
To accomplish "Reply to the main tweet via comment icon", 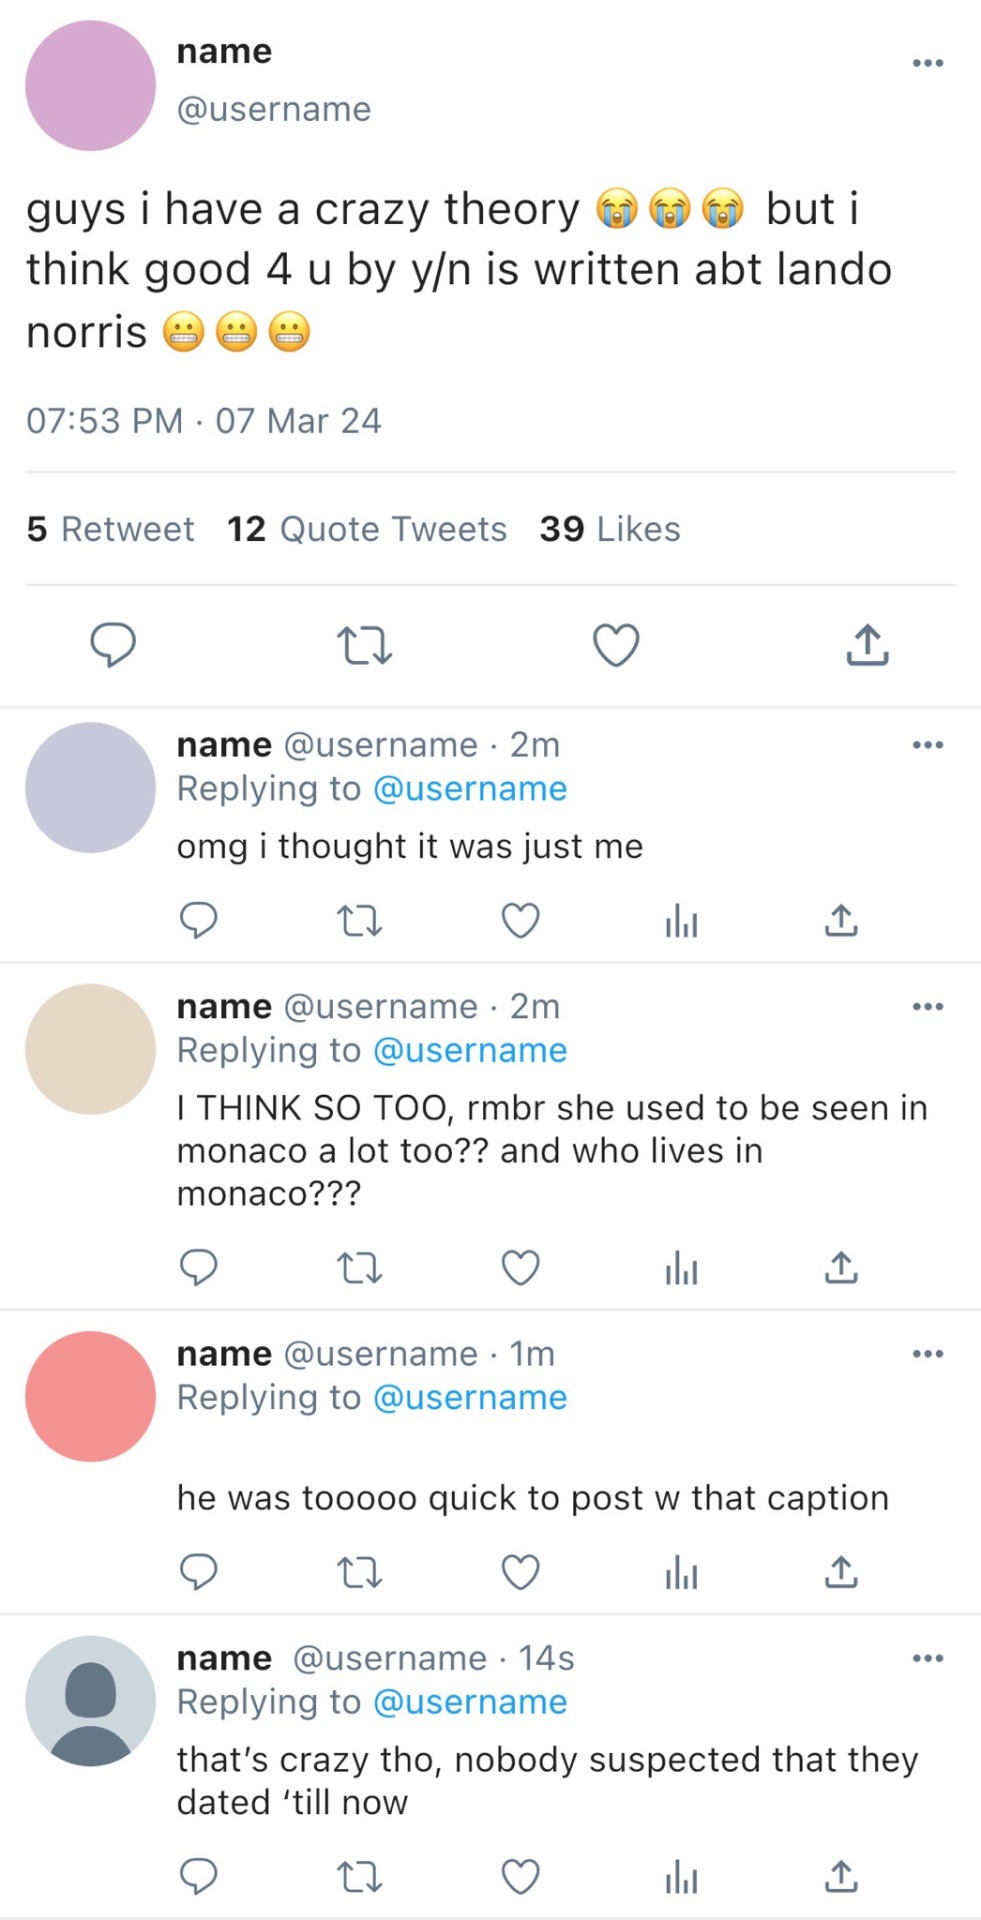I will (113, 644).
